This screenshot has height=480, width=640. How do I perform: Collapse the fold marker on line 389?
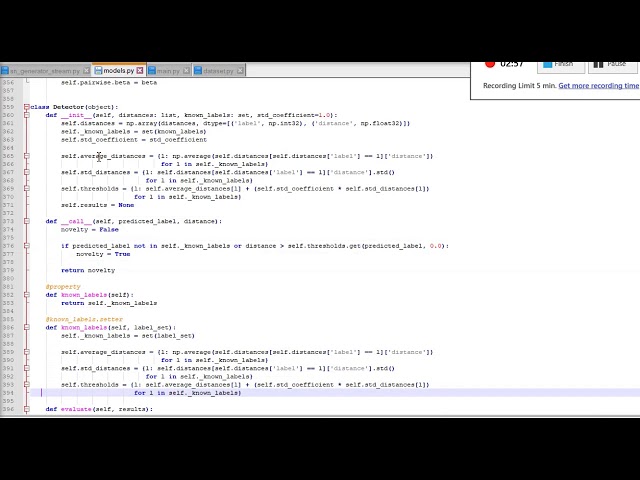coord(27,352)
